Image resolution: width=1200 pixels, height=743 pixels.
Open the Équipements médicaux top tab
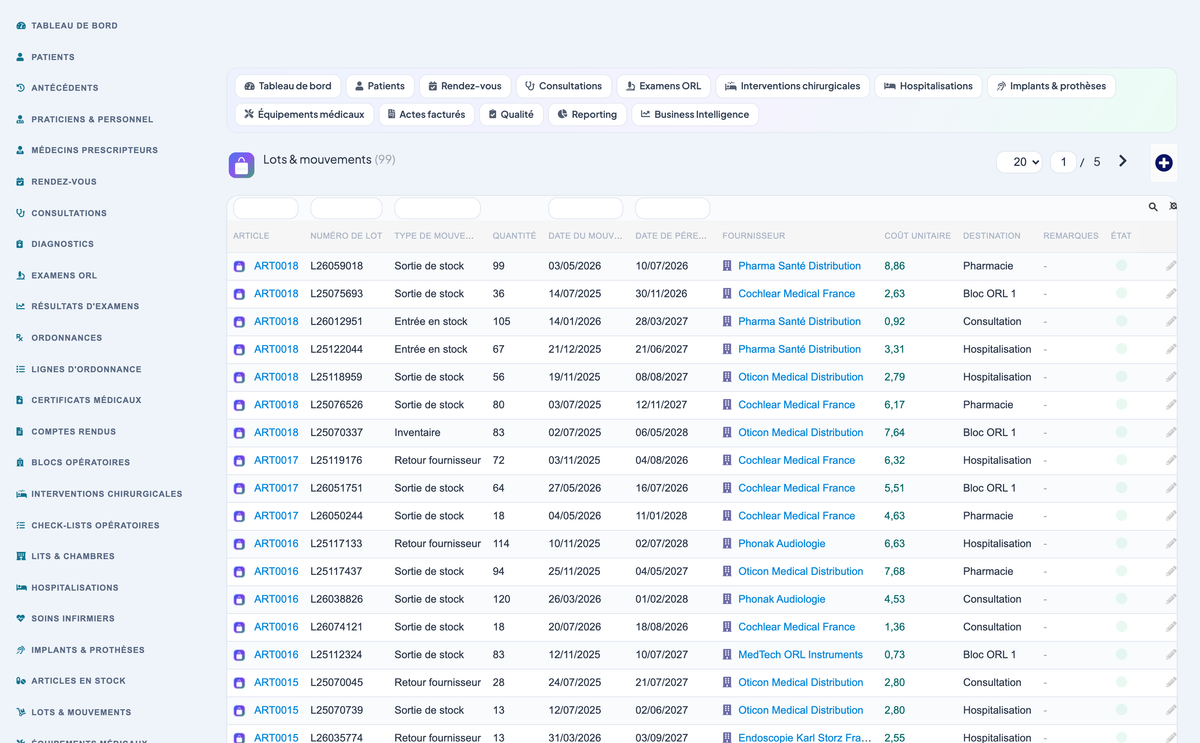[x=304, y=115]
